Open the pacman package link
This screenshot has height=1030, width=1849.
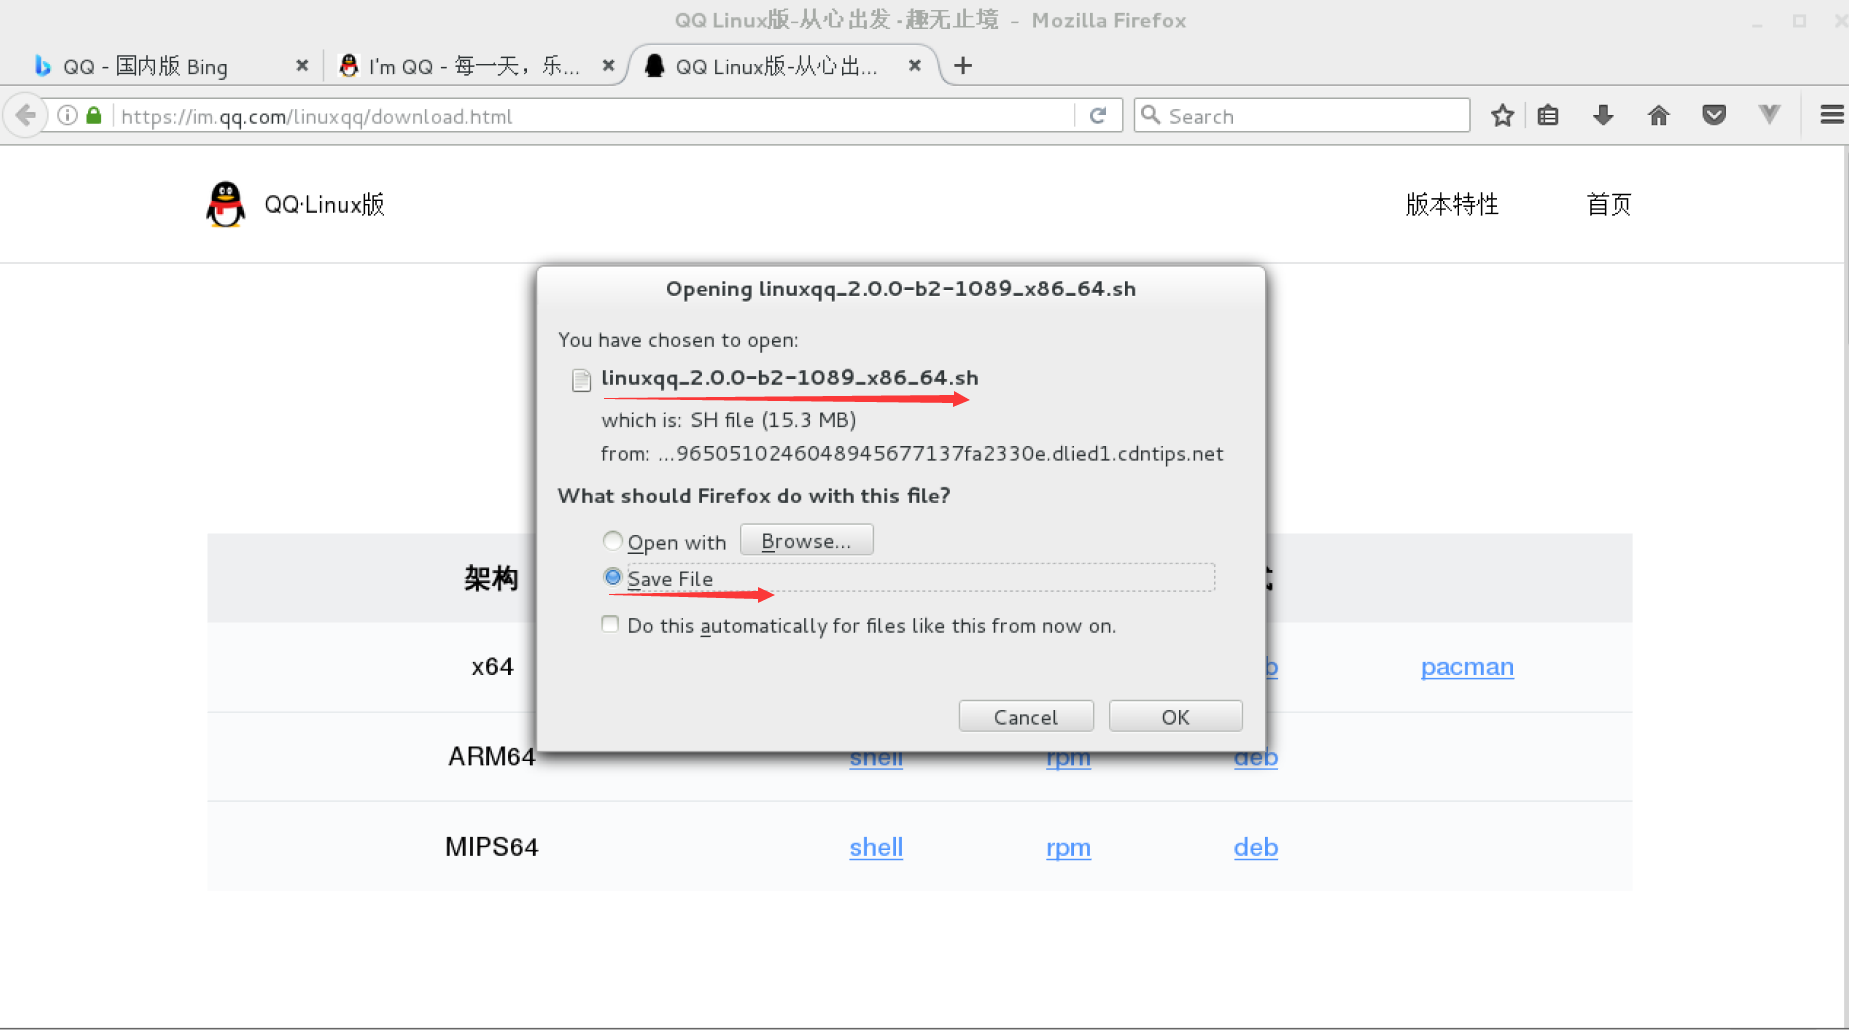1467,667
